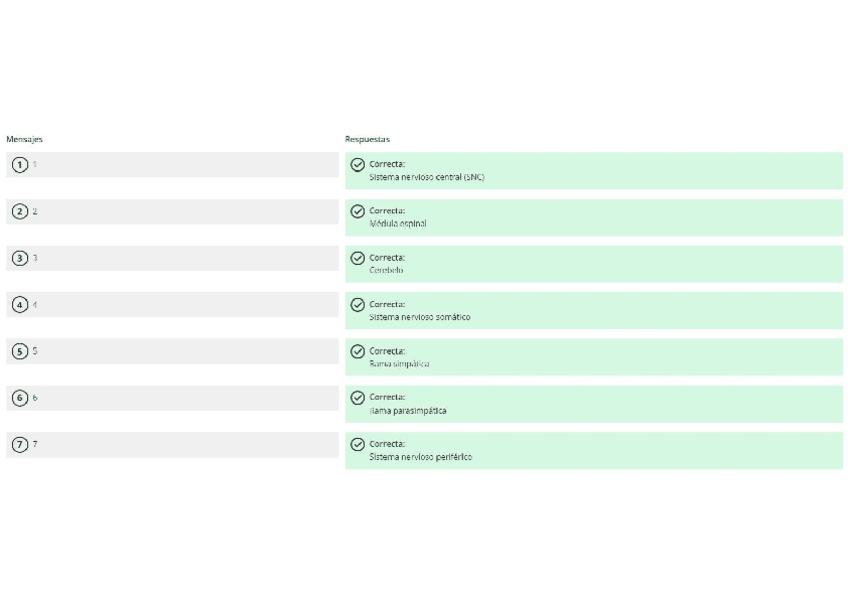
Task: Click checkmark icon beside Médula espinal
Action: [358, 211]
